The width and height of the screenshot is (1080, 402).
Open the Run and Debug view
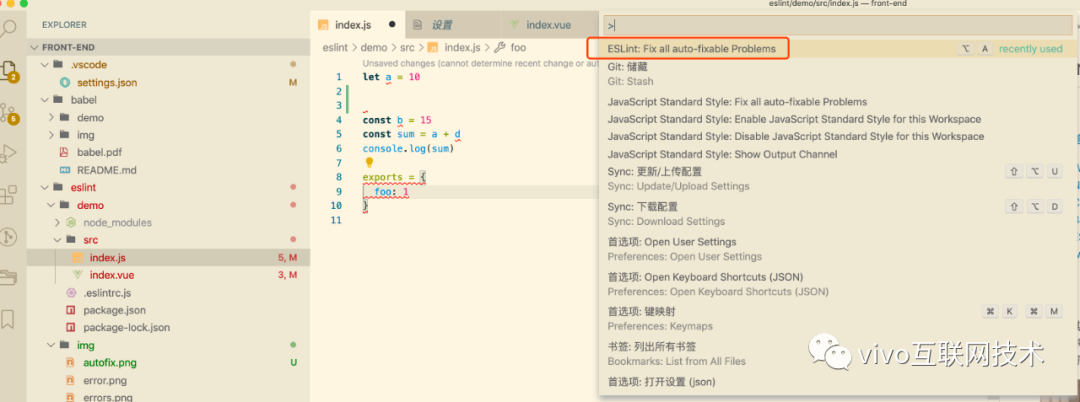pyautogui.click(x=8, y=154)
